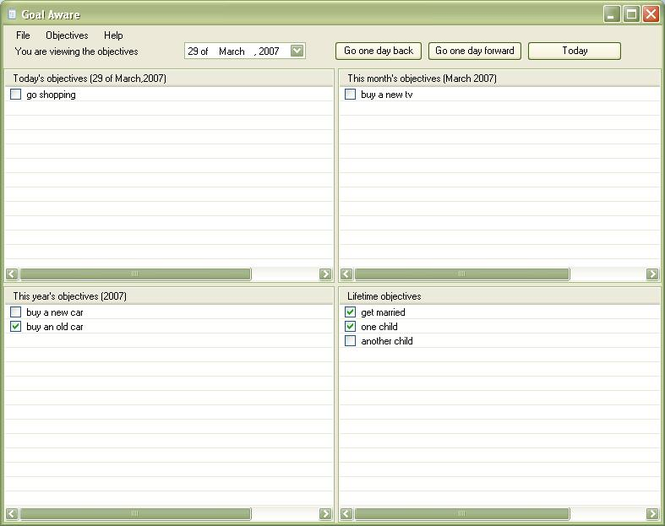Open the File menu
The image size is (665, 526).
(23, 35)
